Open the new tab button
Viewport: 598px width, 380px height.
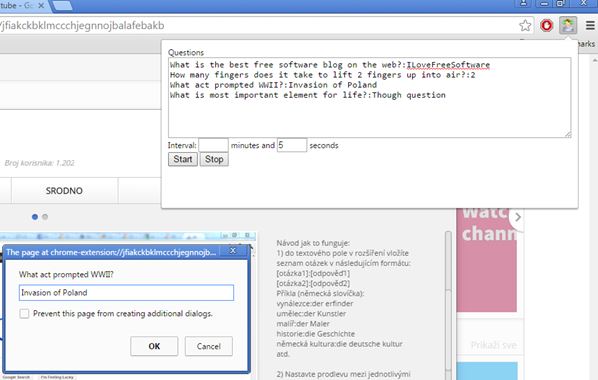click(x=62, y=6)
